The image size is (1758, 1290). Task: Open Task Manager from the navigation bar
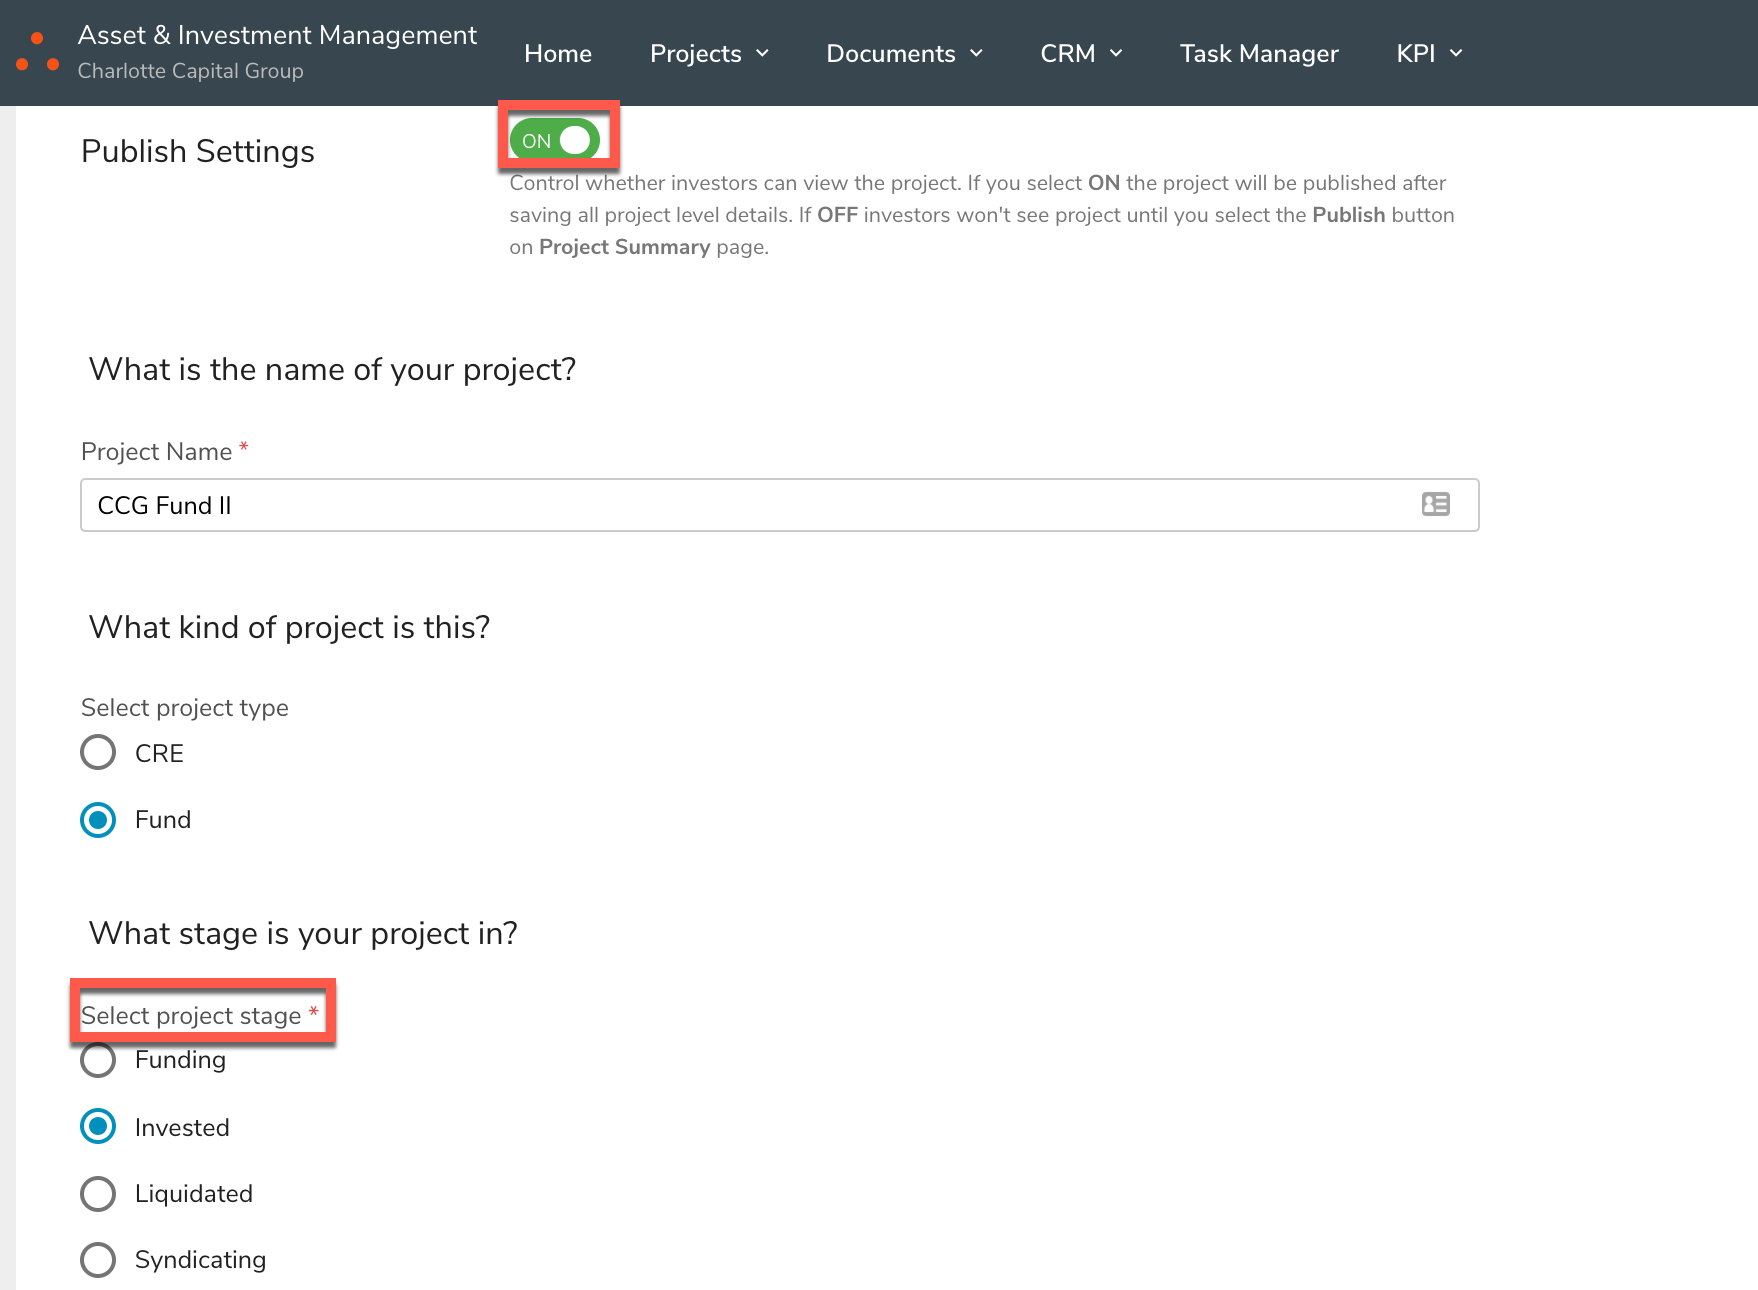click(x=1258, y=54)
